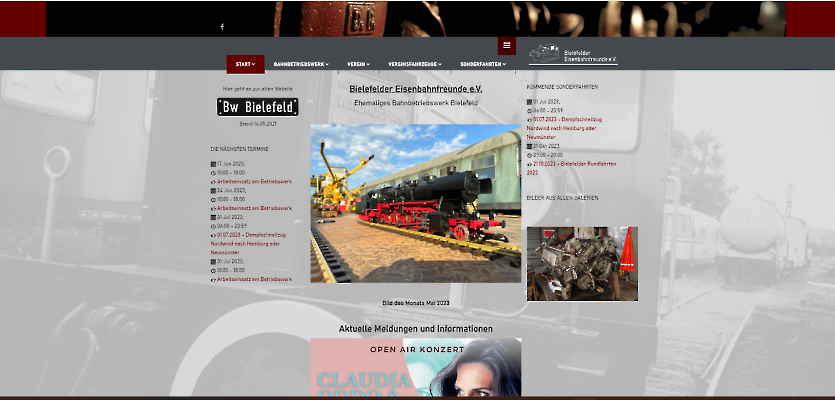Click clock icon beside 10:00 - 18:00 under 17 Jun
This screenshot has width=835, height=400.
pyautogui.click(x=213, y=173)
